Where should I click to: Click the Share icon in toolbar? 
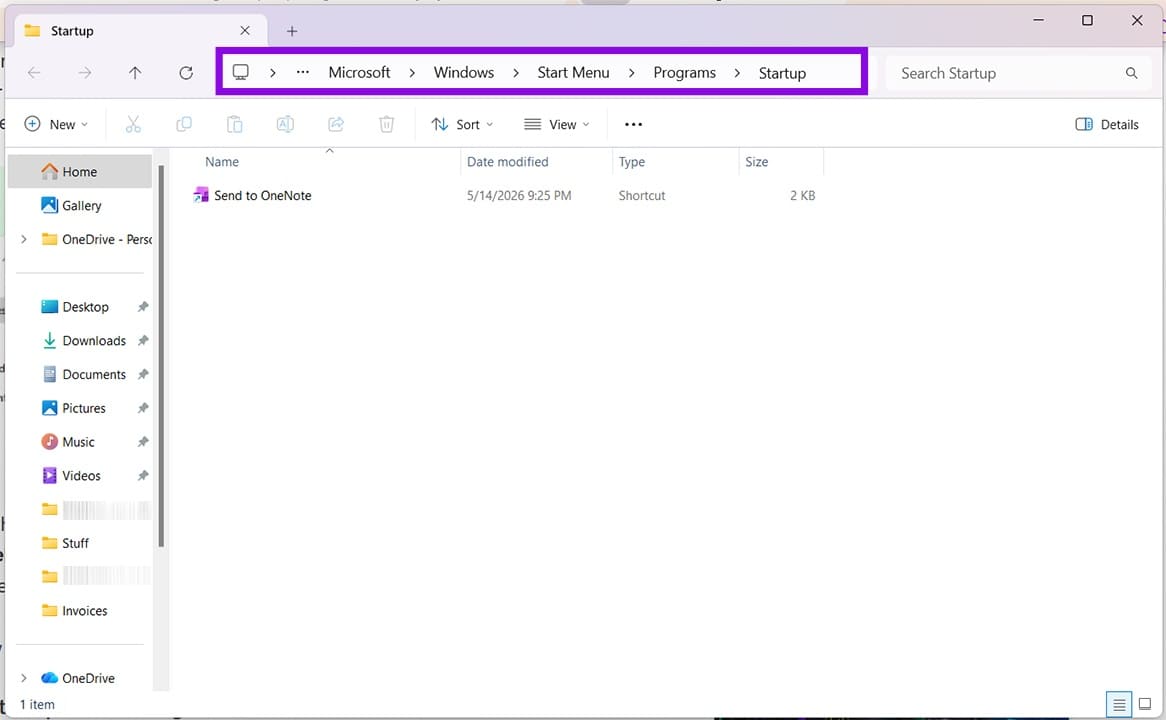336,124
